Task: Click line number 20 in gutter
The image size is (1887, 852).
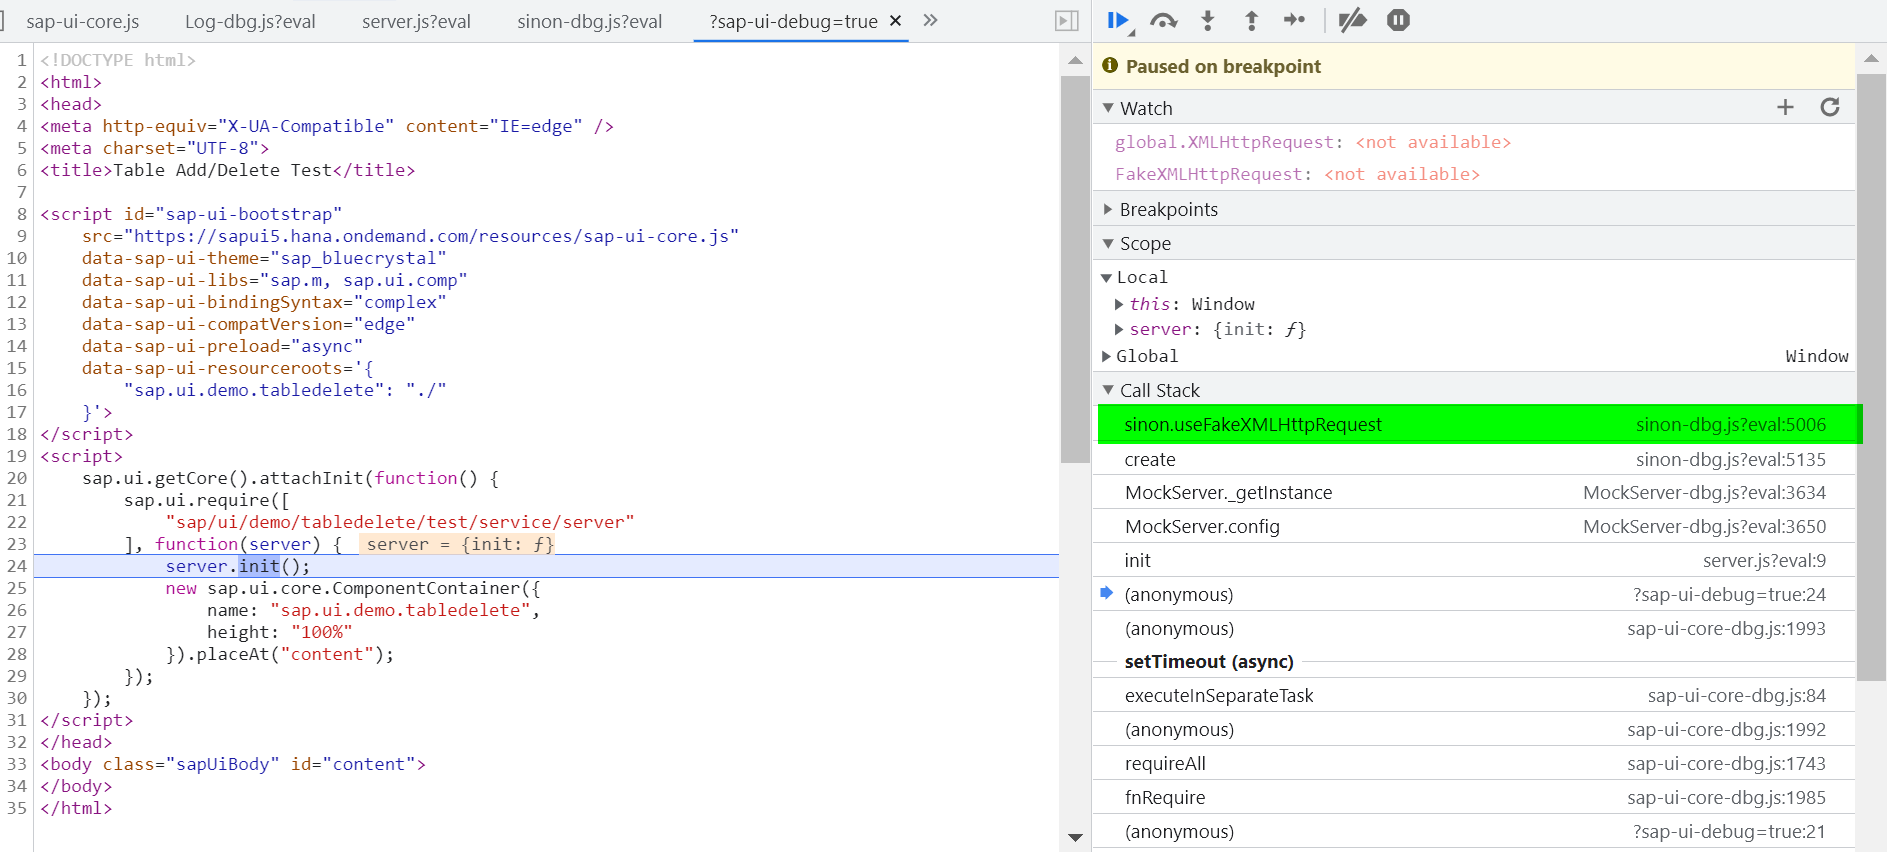Action: pos(17,478)
